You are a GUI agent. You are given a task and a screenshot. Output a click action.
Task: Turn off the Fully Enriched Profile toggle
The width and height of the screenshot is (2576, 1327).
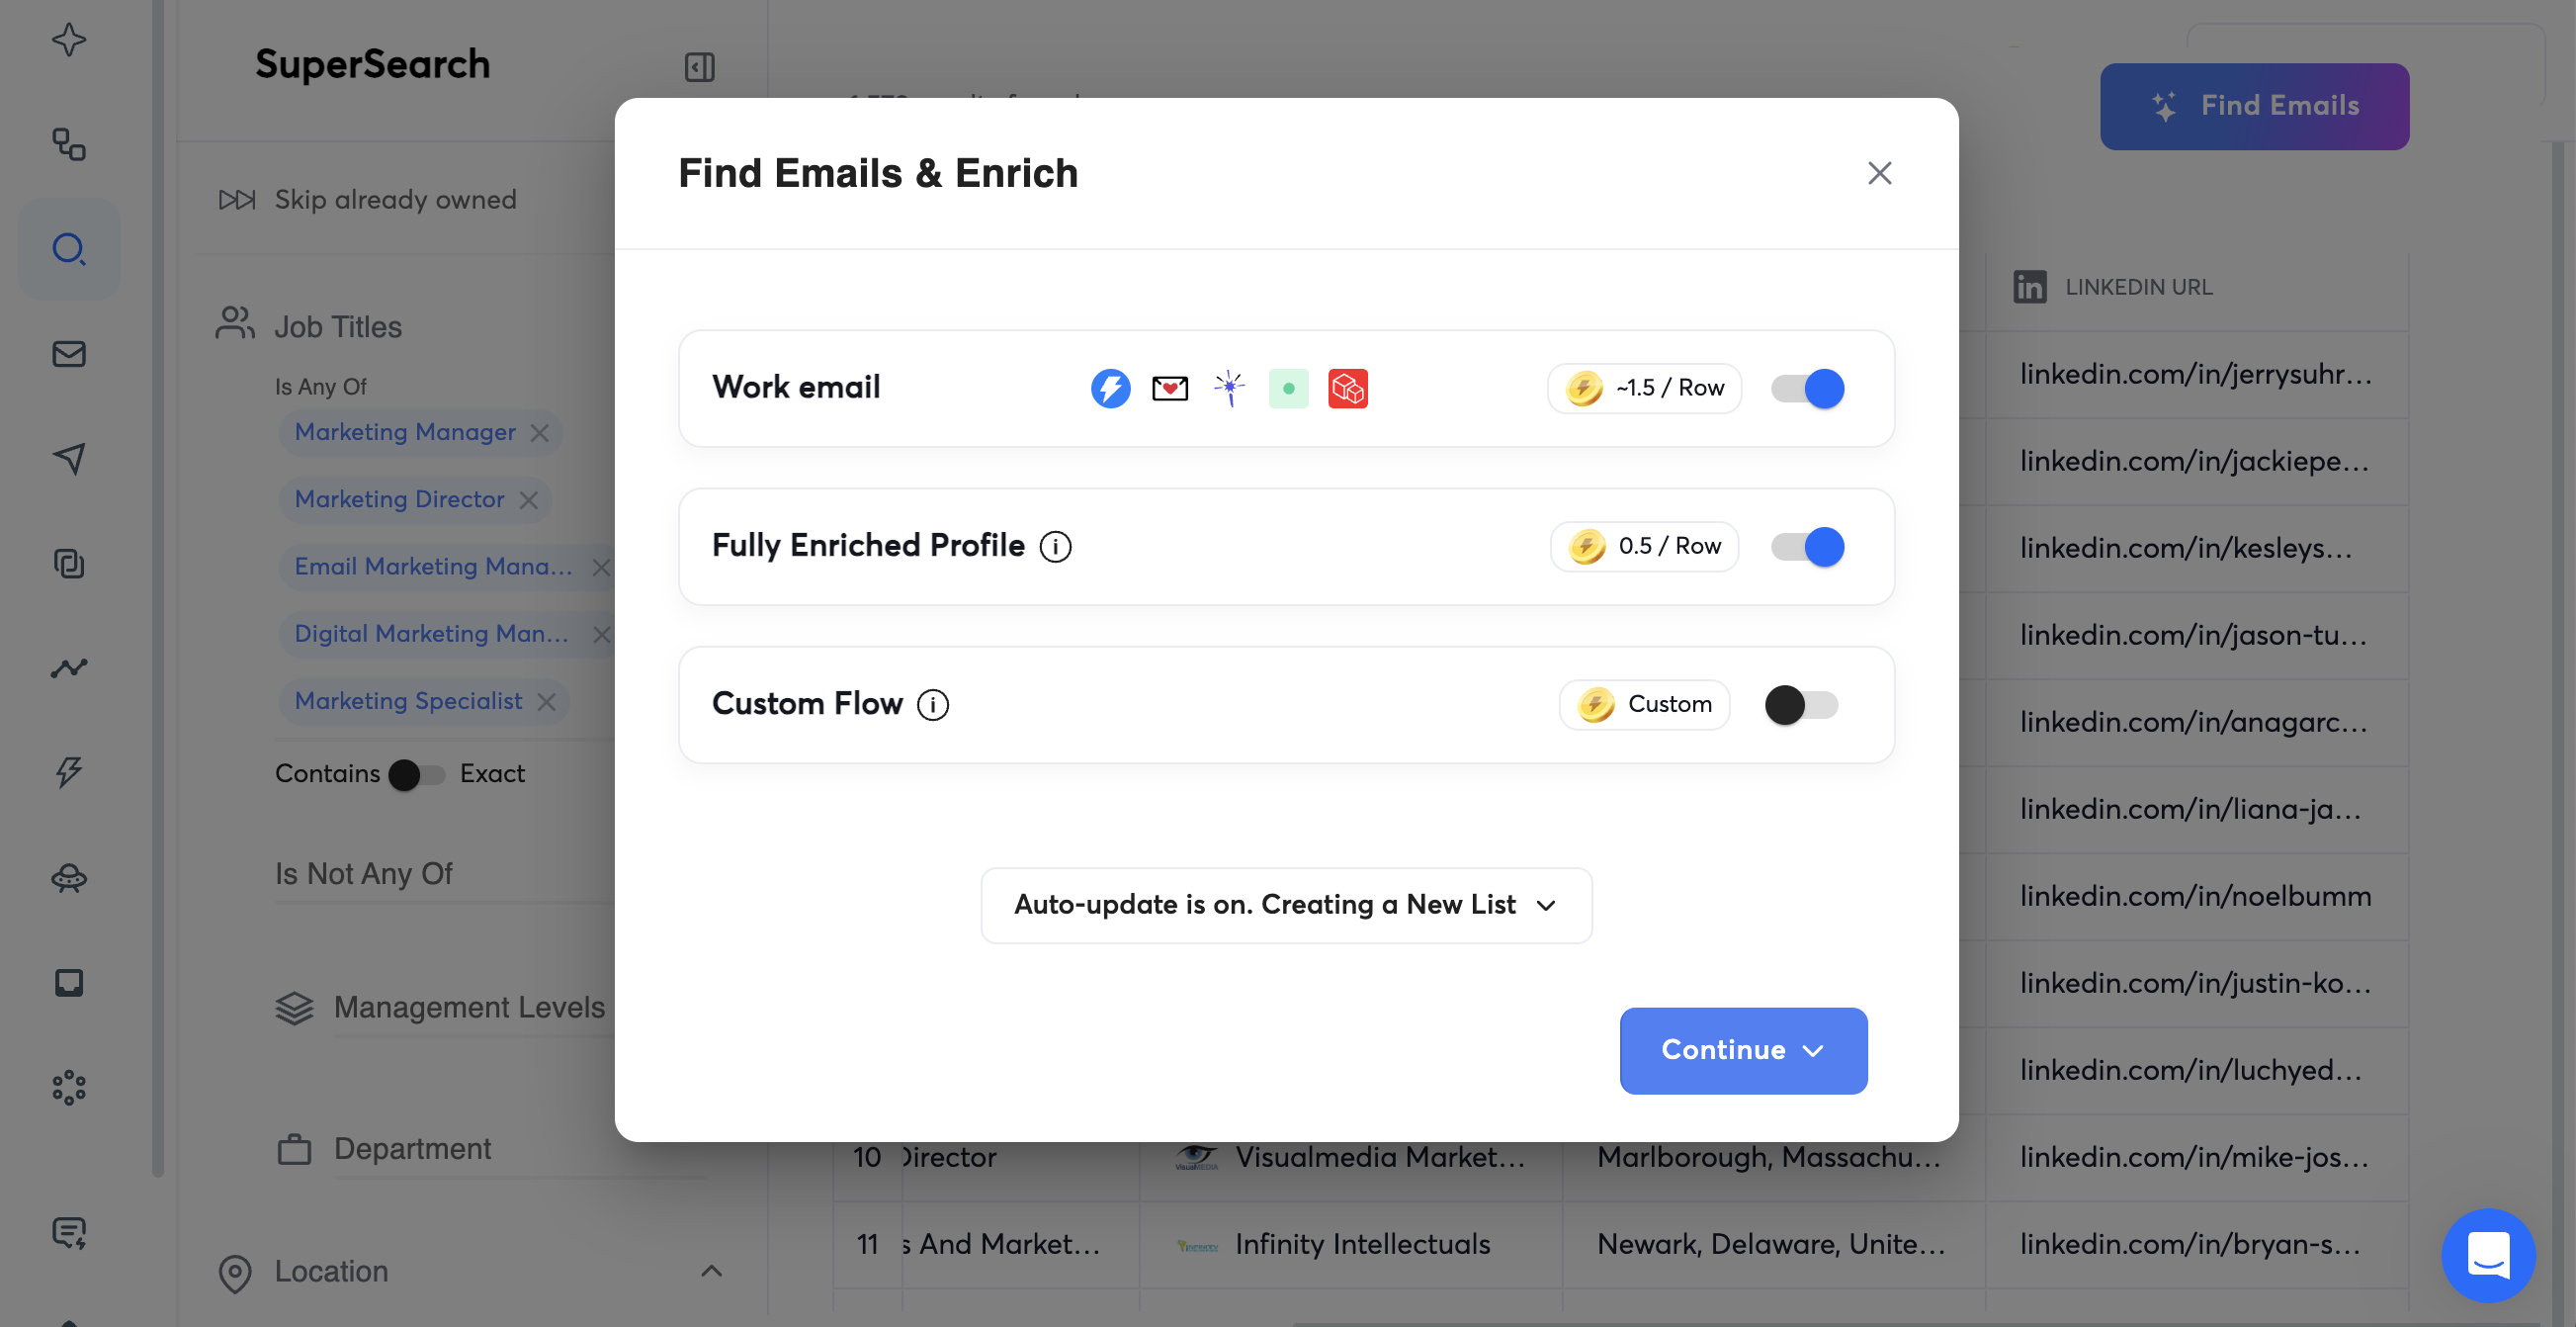pyautogui.click(x=1807, y=546)
